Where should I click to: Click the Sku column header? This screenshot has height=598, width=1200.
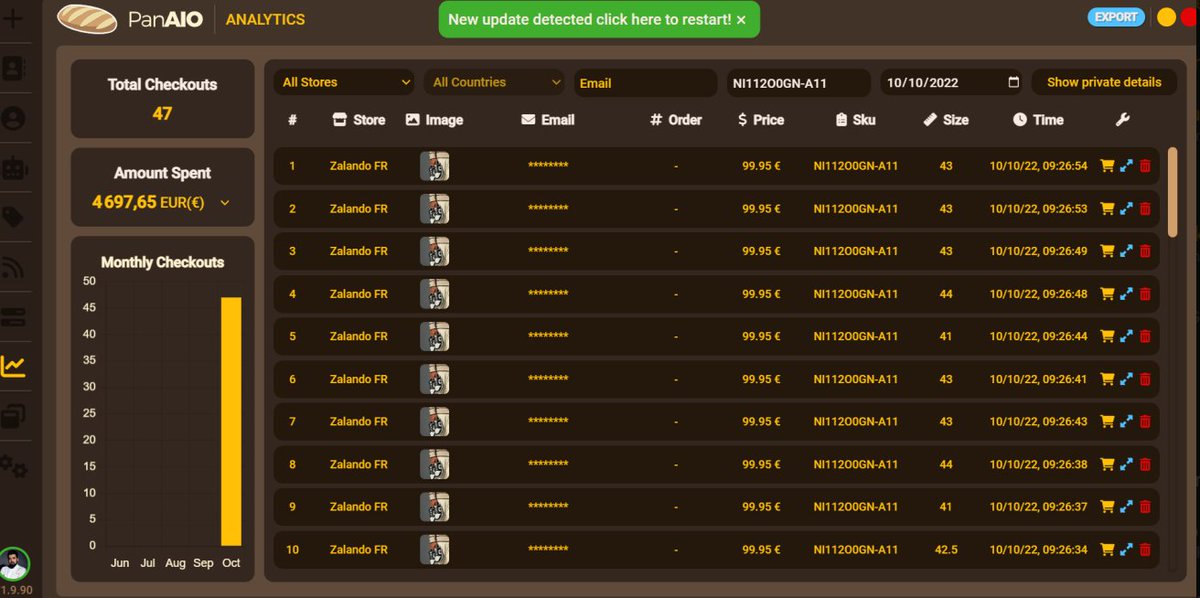tap(855, 120)
